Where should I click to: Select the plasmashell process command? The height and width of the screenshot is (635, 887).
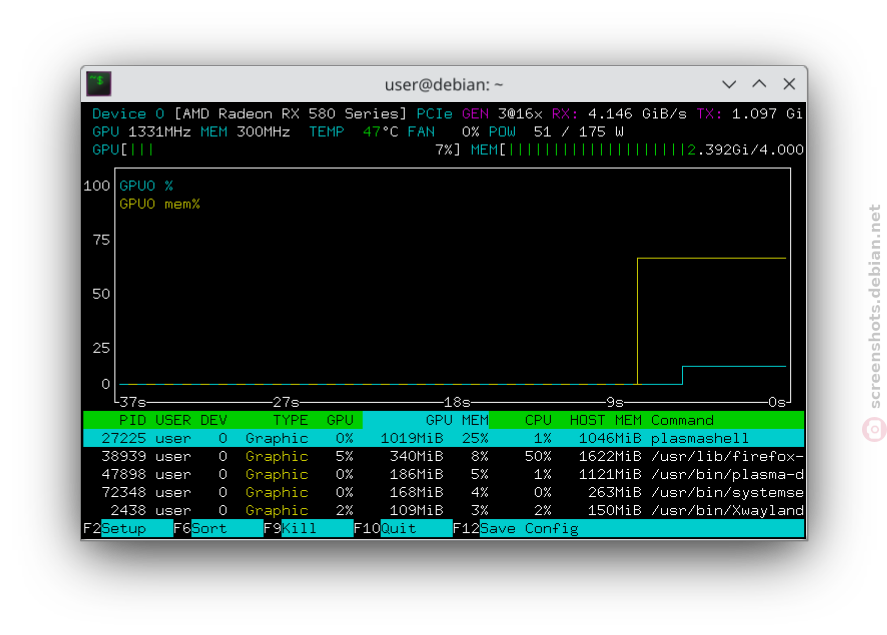tap(700, 438)
